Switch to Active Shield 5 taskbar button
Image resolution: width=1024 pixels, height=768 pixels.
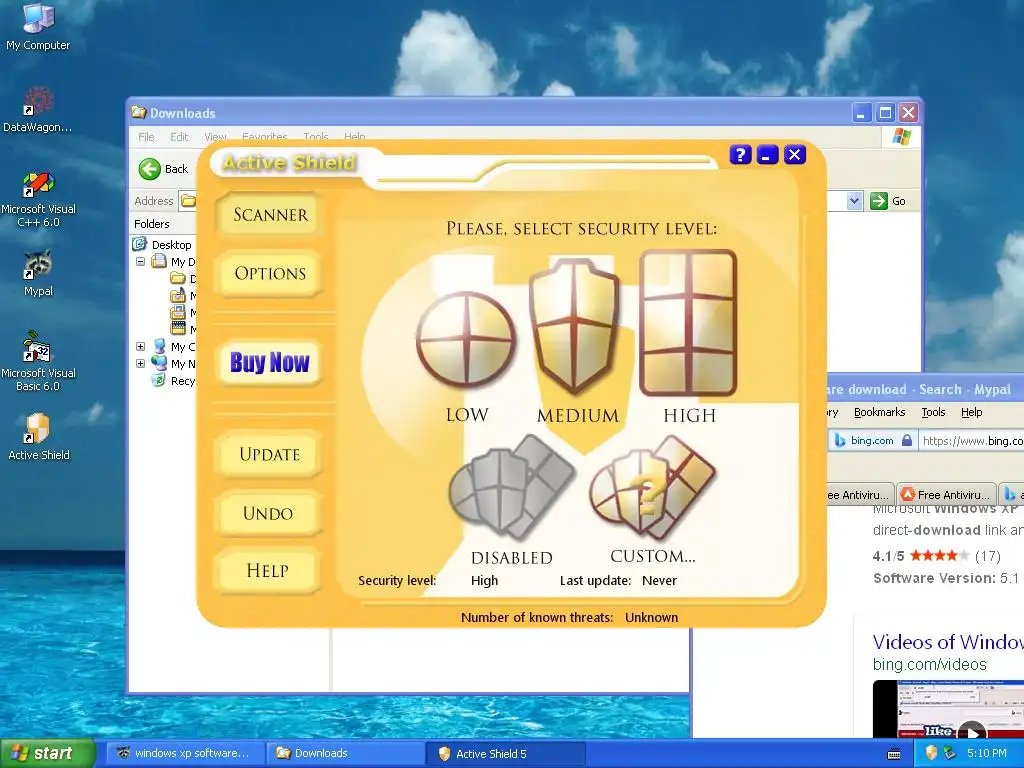point(505,754)
